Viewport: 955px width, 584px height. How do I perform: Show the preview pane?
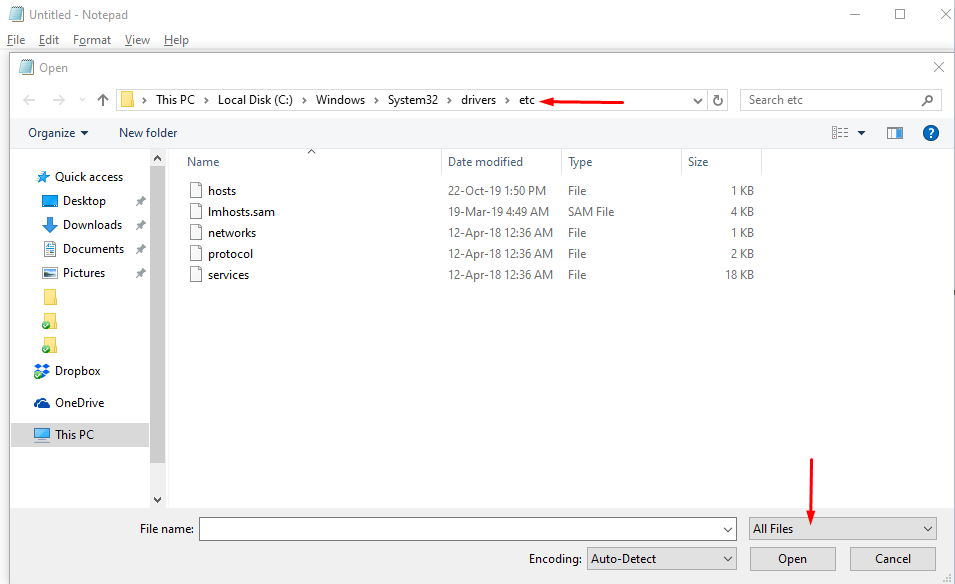click(894, 132)
